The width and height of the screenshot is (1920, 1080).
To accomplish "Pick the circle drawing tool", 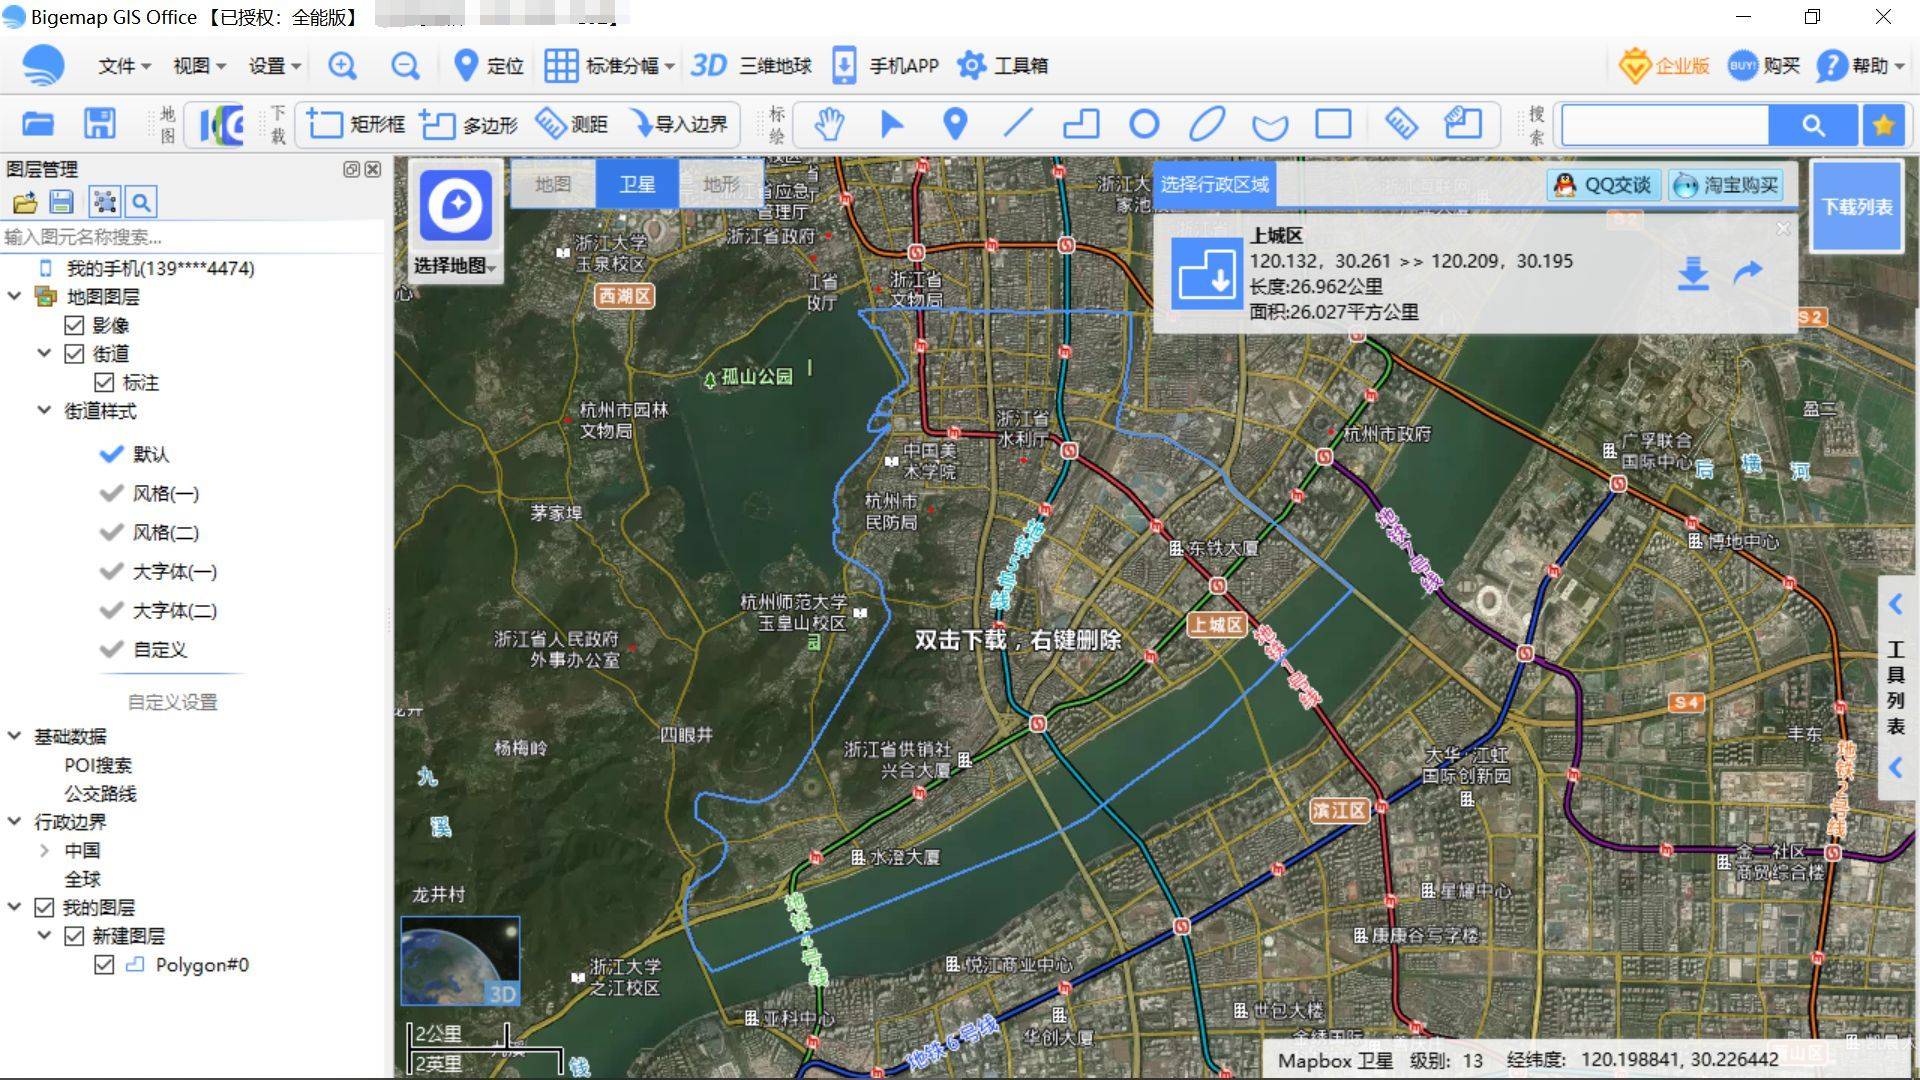I will 1144,124.
